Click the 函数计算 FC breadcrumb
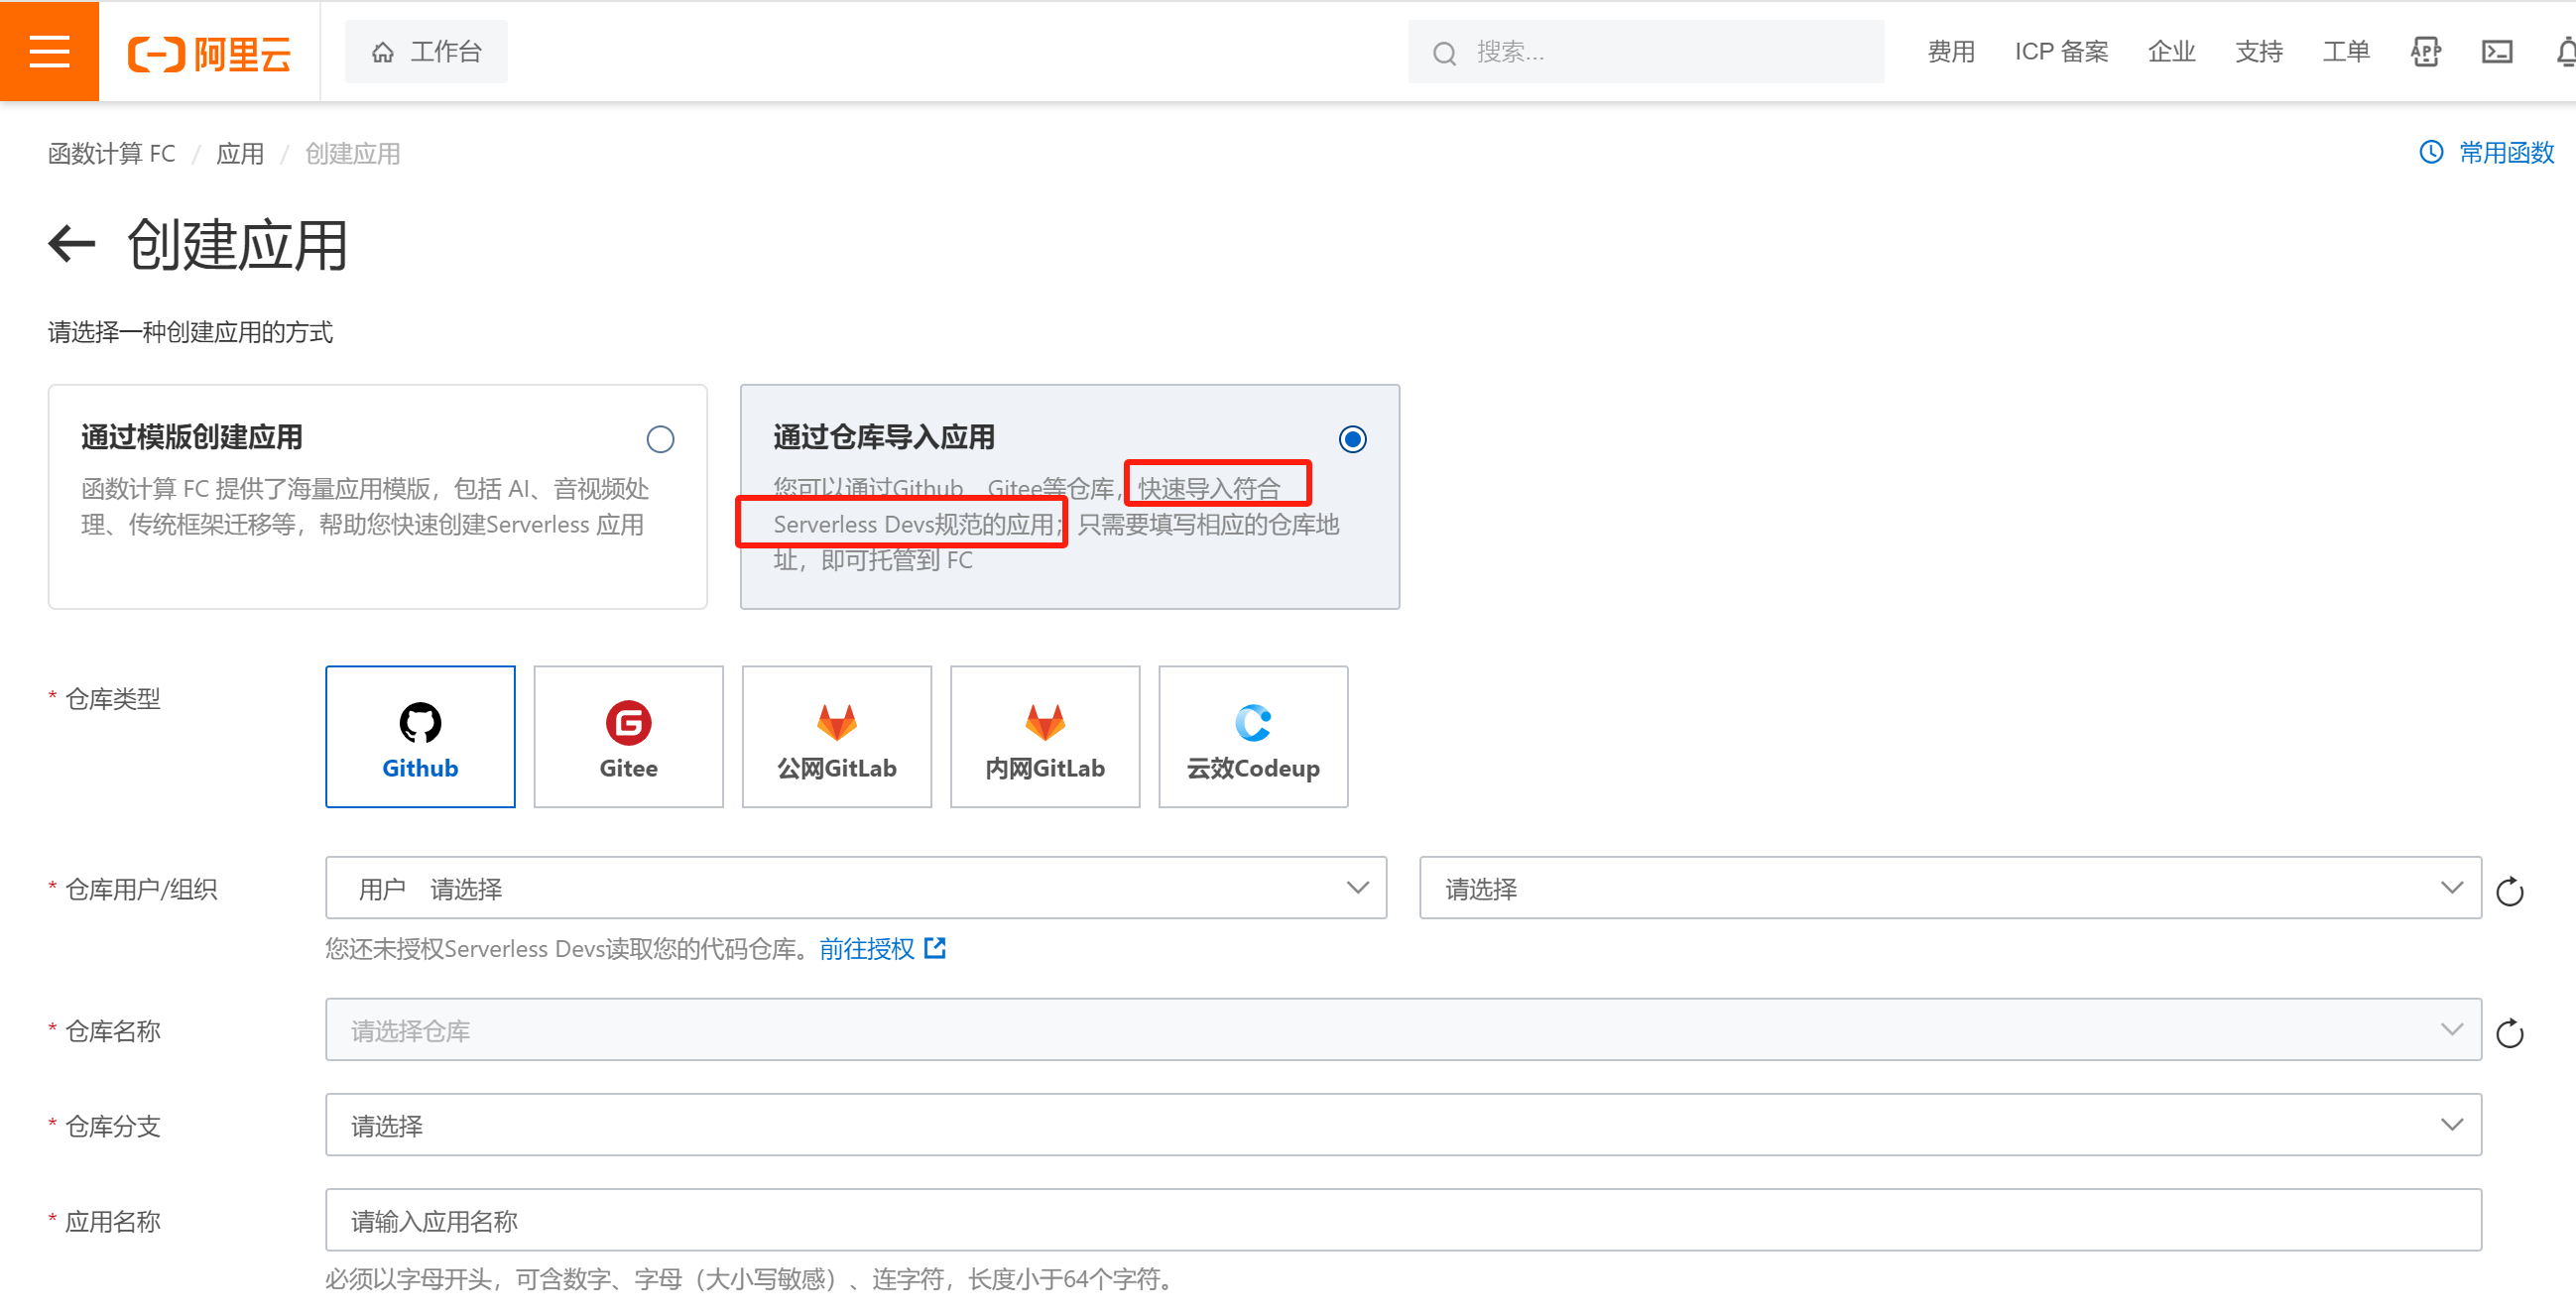 point(112,153)
